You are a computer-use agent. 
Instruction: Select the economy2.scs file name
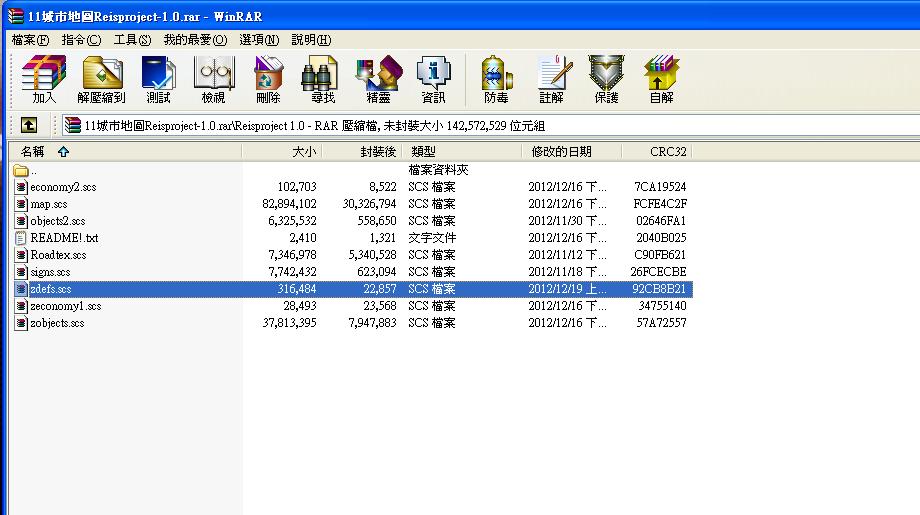pos(63,187)
